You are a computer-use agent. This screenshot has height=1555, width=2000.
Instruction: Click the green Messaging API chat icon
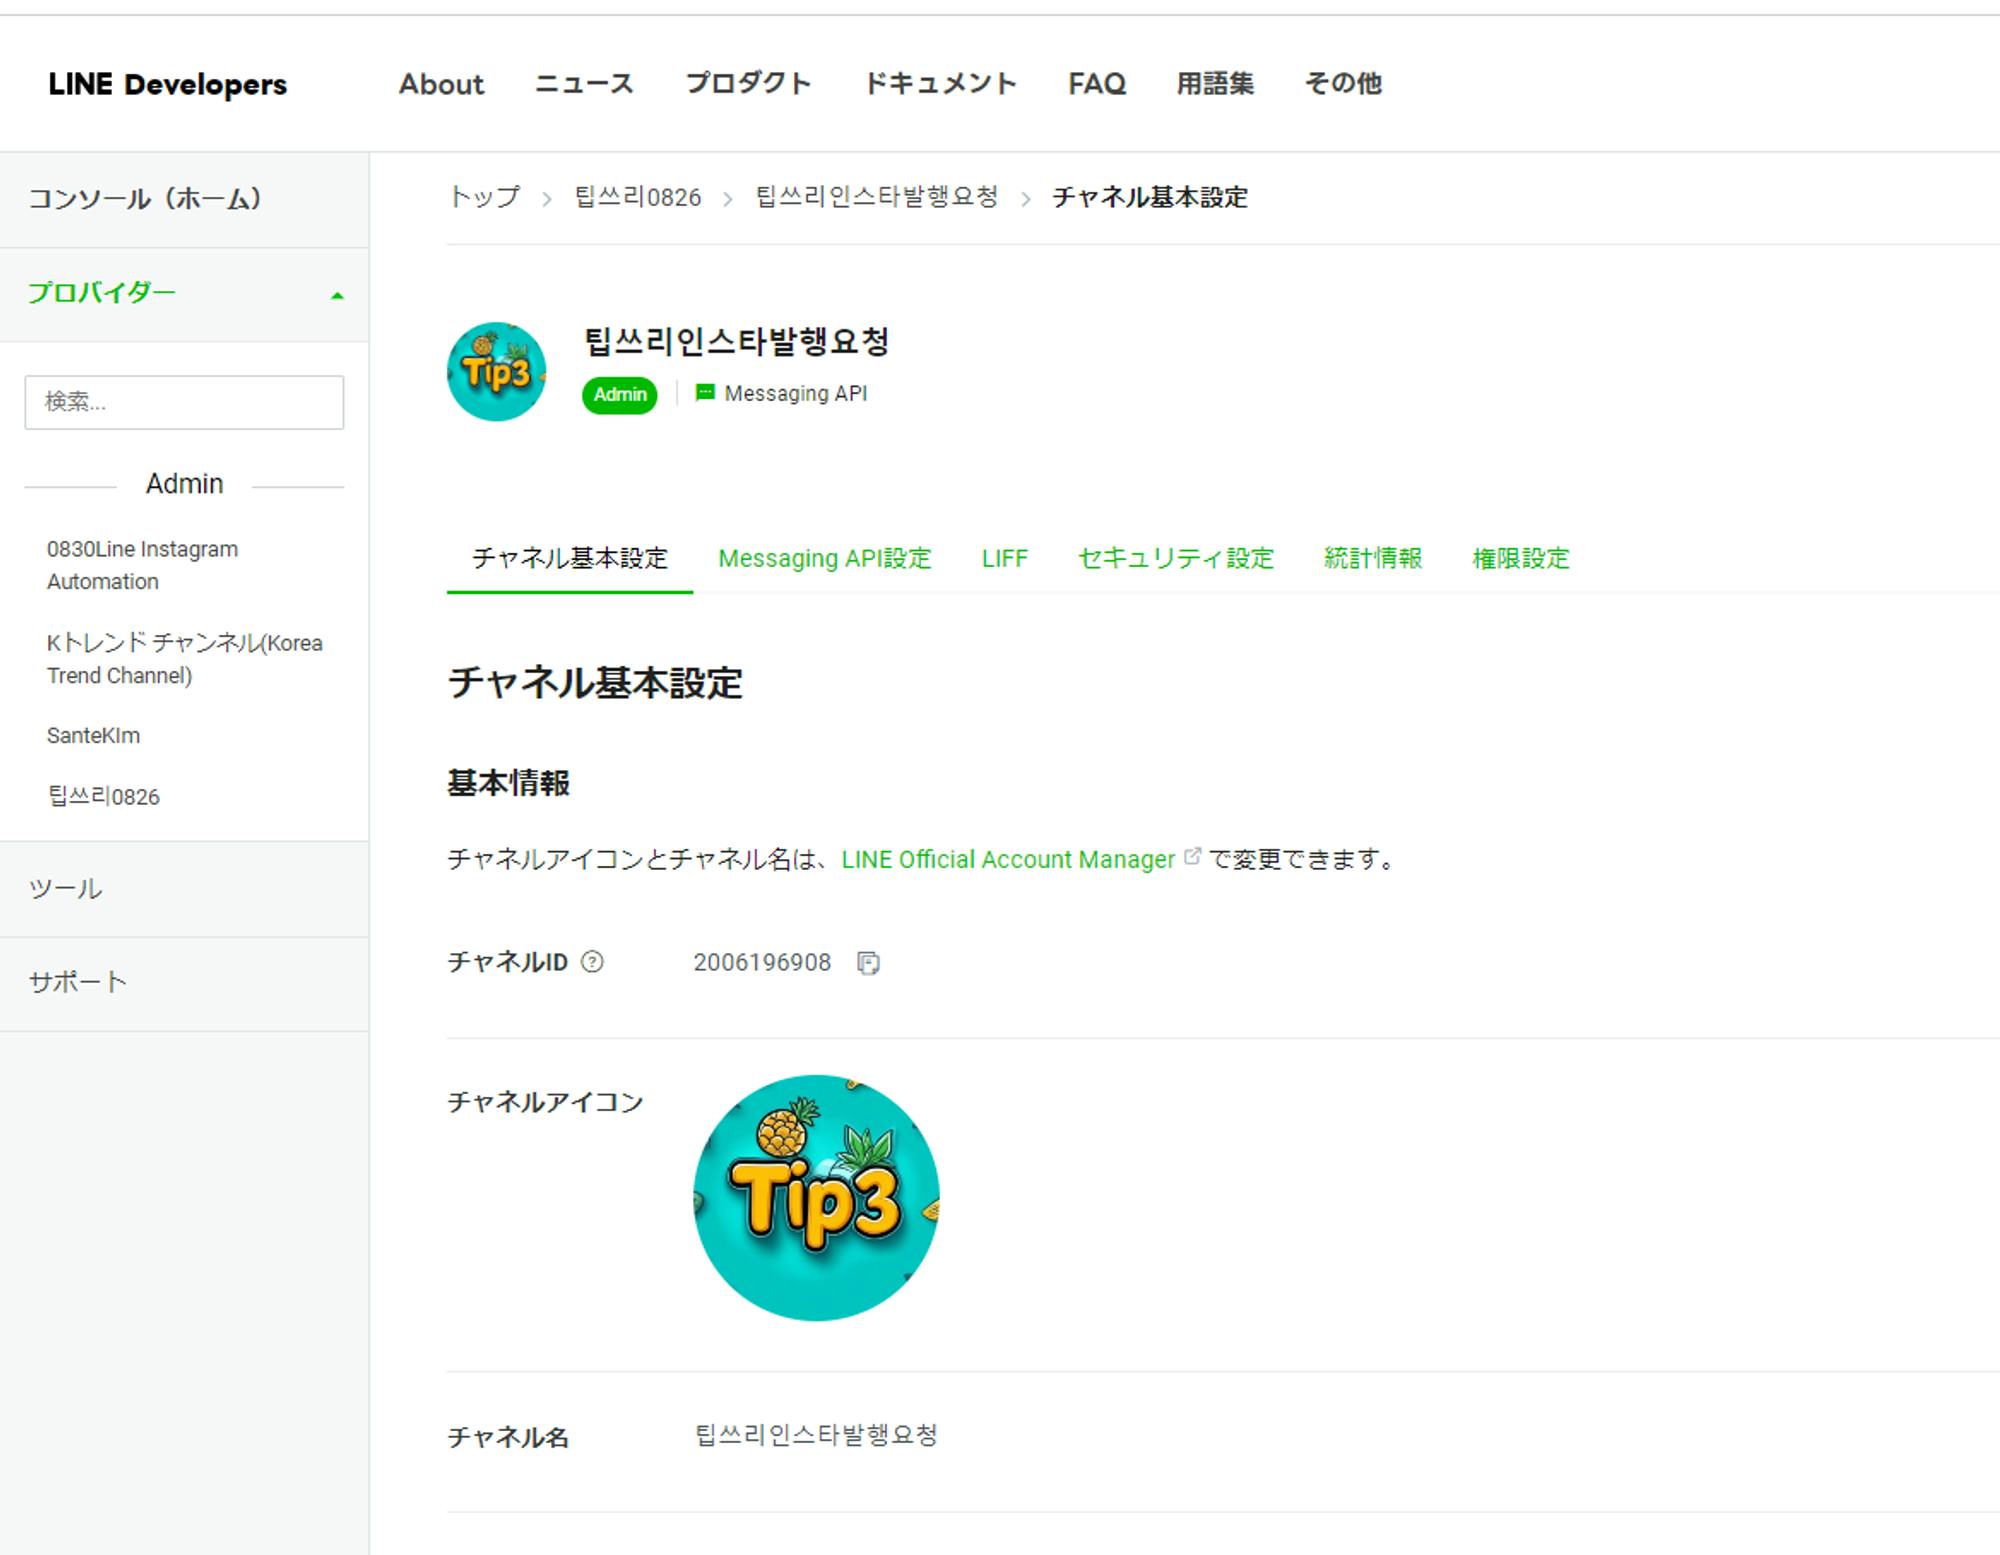pos(705,393)
